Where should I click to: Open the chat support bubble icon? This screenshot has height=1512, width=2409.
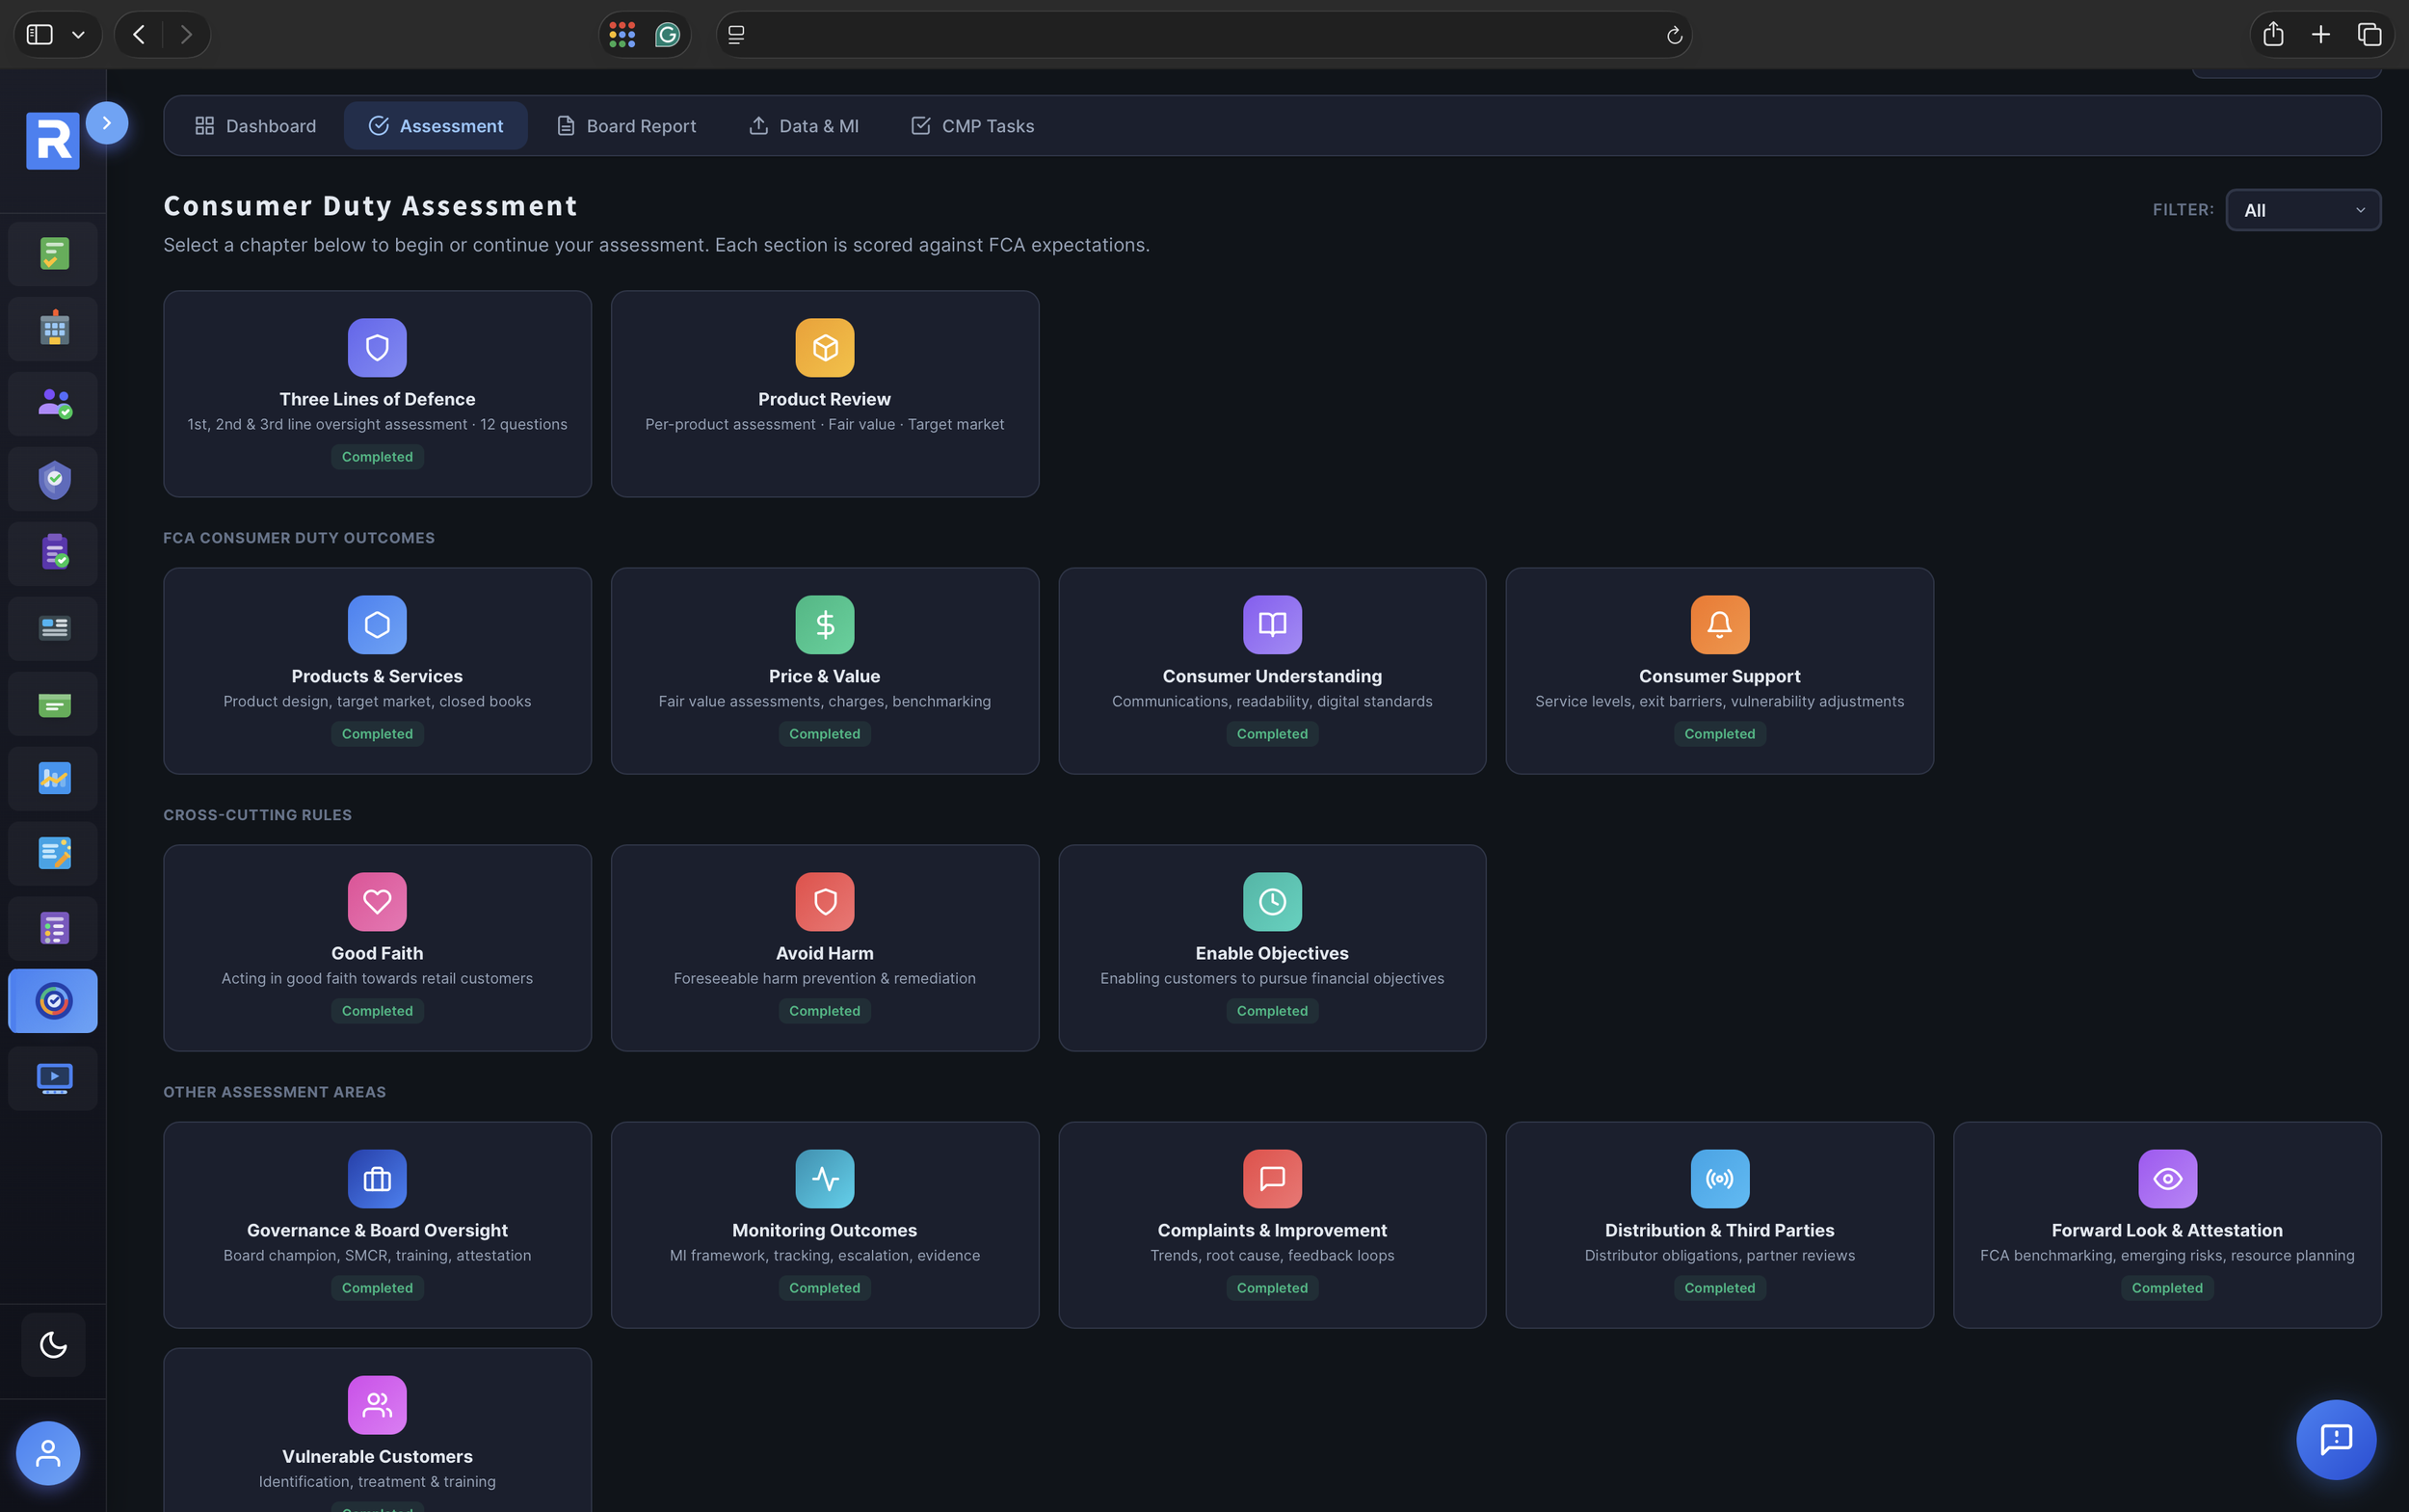point(2335,1438)
